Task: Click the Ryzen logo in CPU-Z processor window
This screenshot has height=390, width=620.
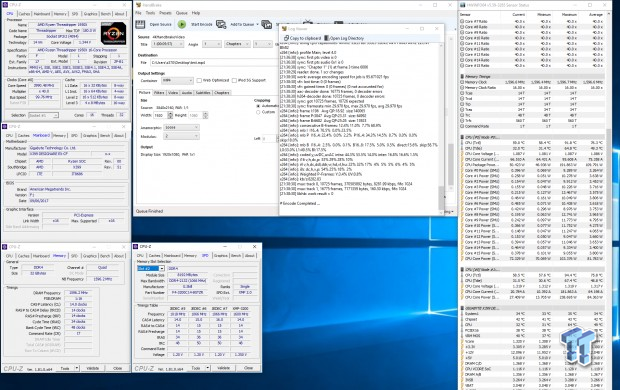Action: pos(113,33)
